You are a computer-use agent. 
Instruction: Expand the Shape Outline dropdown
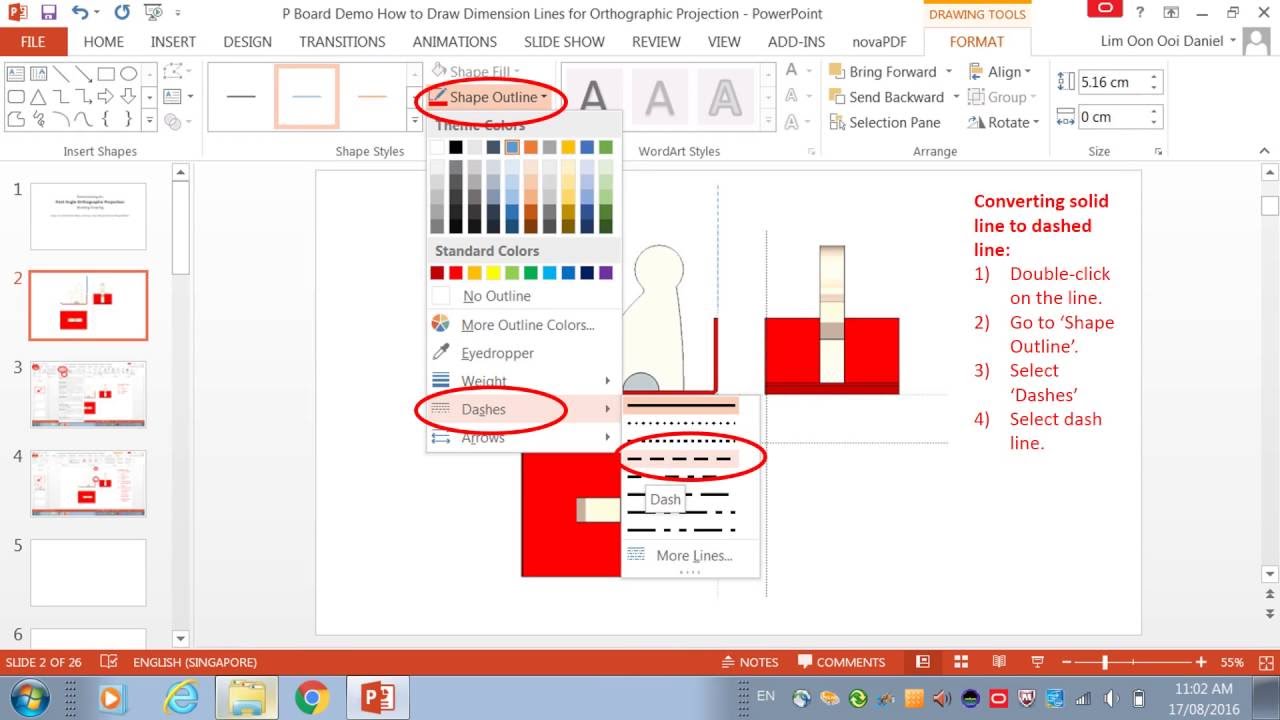pos(490,97)
